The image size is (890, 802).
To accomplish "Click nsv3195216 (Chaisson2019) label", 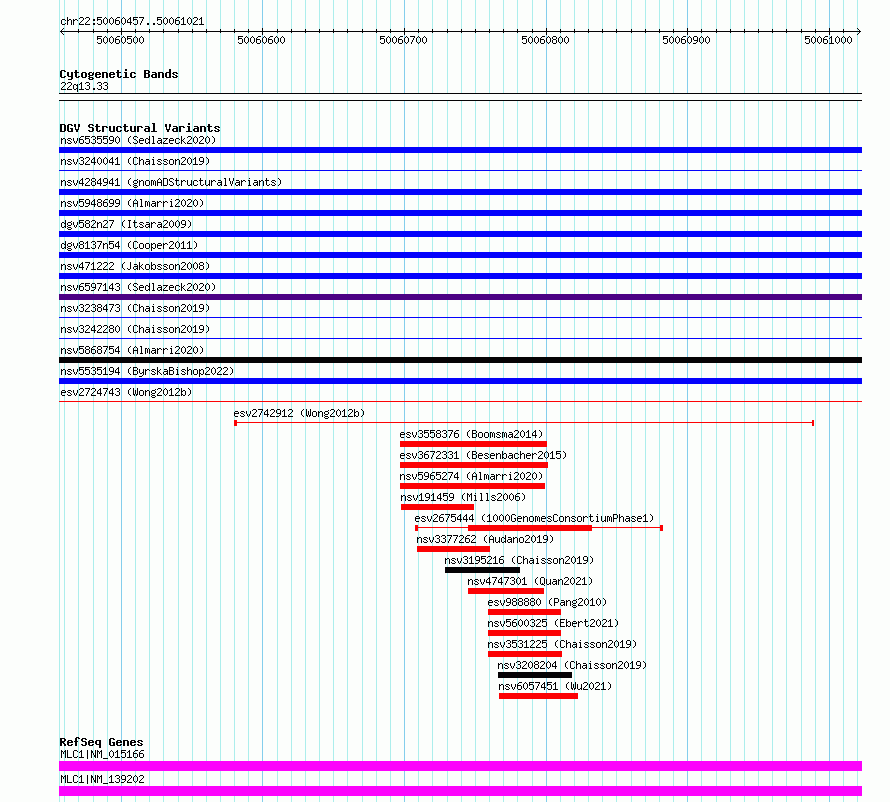I will (x=519, y=560).
